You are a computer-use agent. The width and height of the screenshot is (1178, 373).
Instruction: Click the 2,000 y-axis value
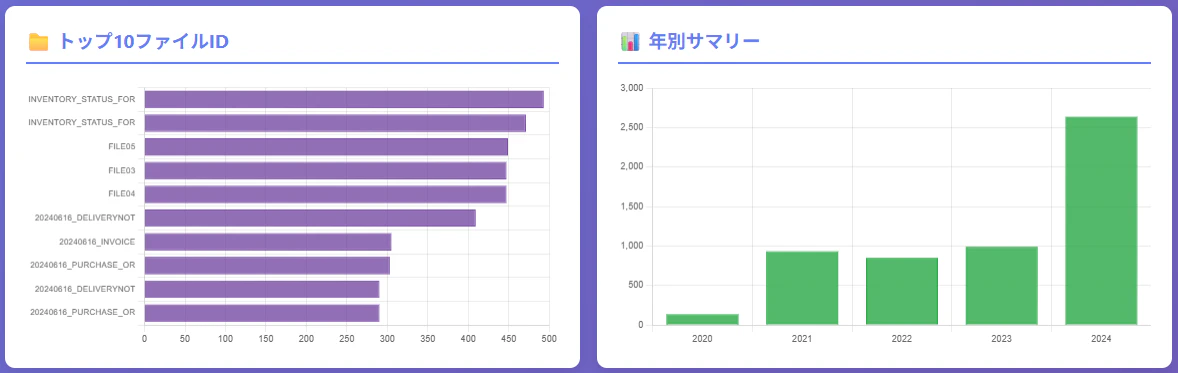pyautogui.click(x=632, y=167)
